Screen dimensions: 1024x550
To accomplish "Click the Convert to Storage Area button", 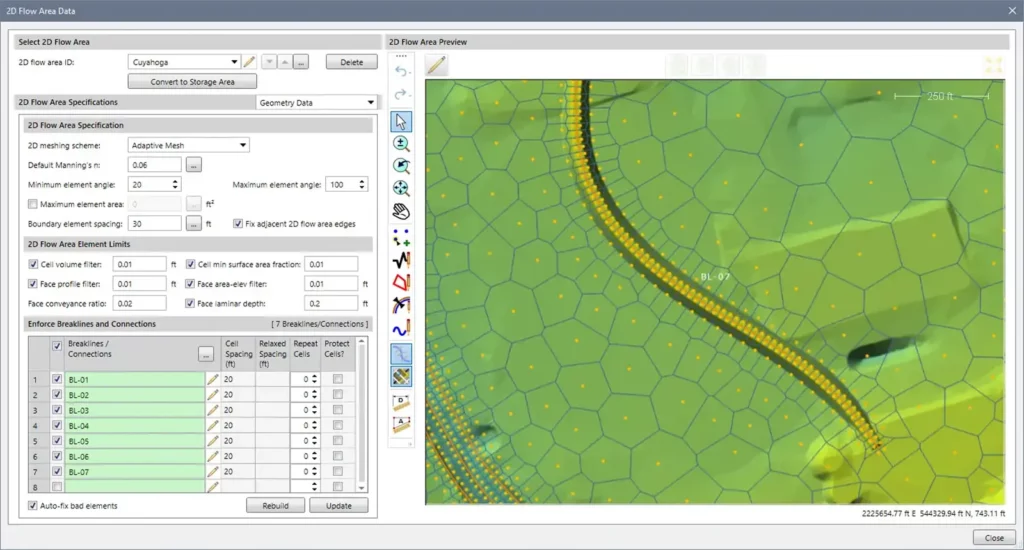I will point(190,81).
